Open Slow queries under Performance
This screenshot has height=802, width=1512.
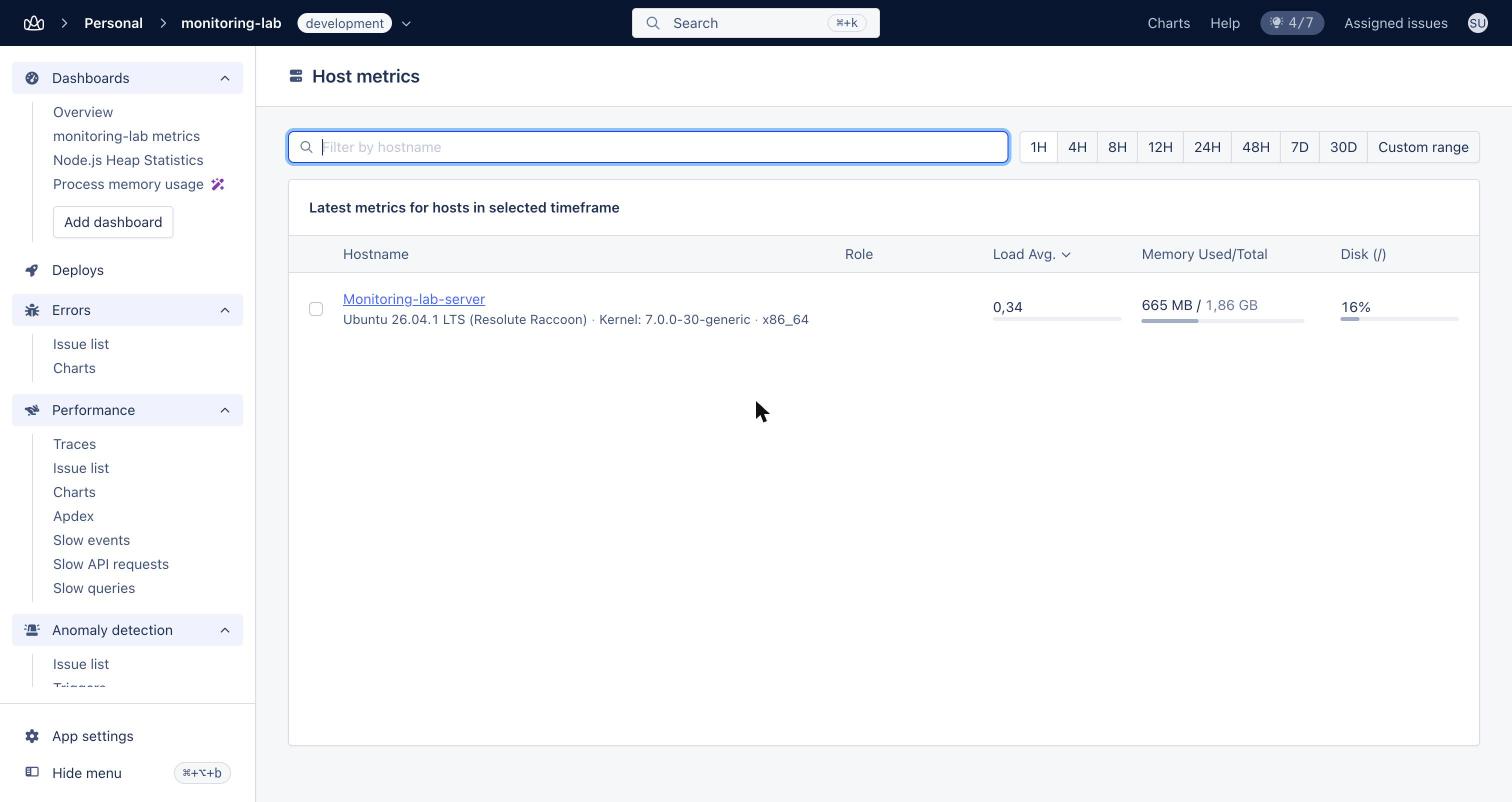coord(94,588)
